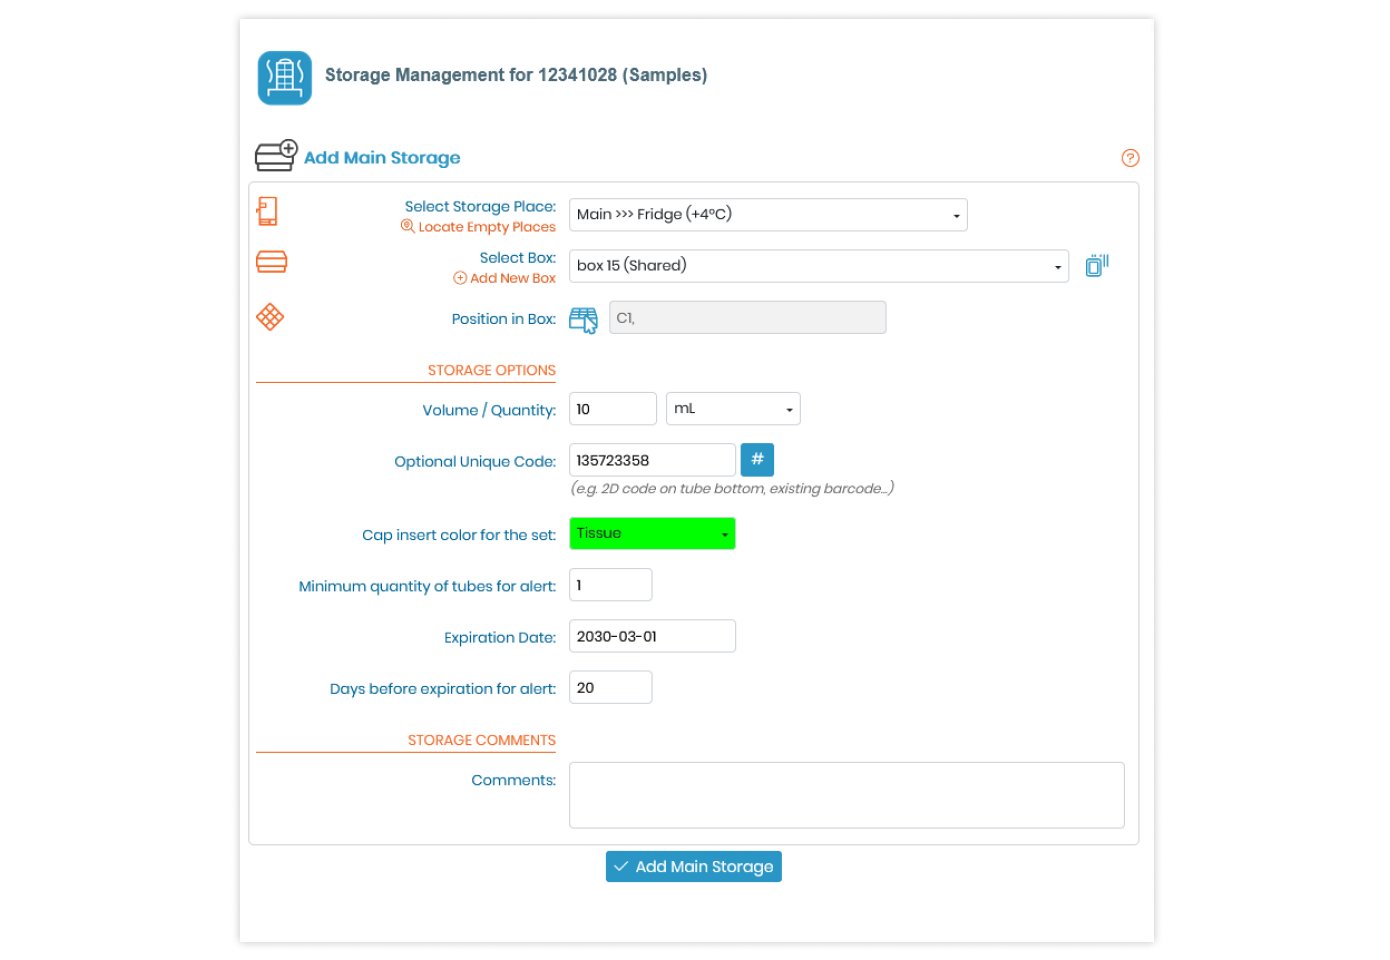Screen dimensions: 1390x960
Task: Expand the Select Box dropdown
Action: click(818, 266)
